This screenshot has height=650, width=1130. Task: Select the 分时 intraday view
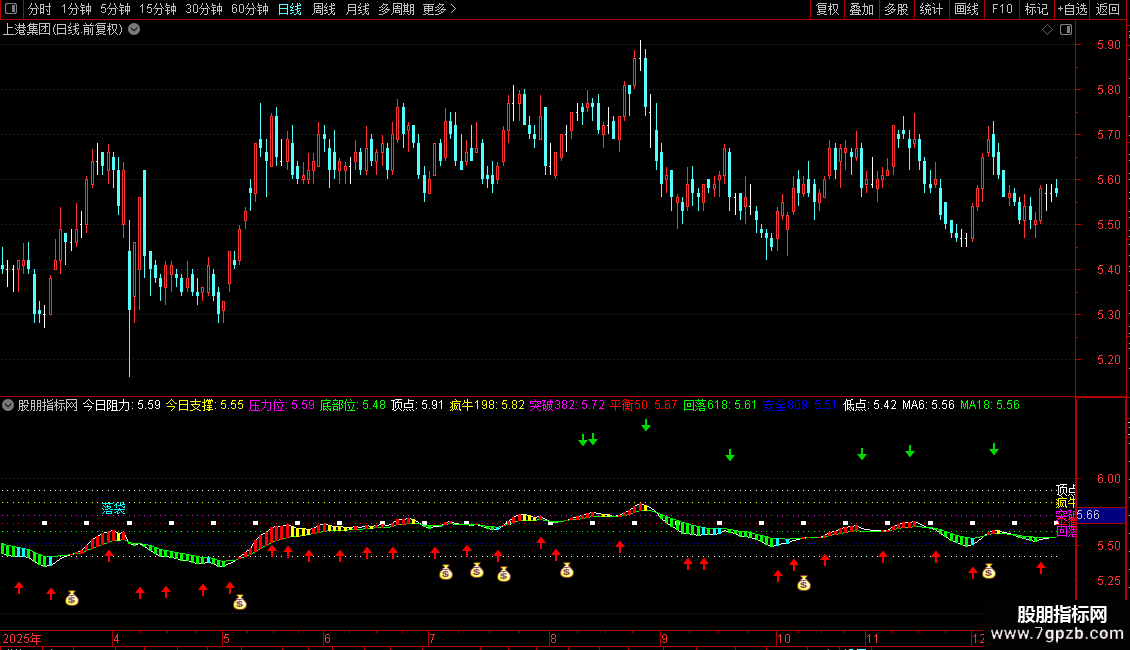click(x=39, y=9)
